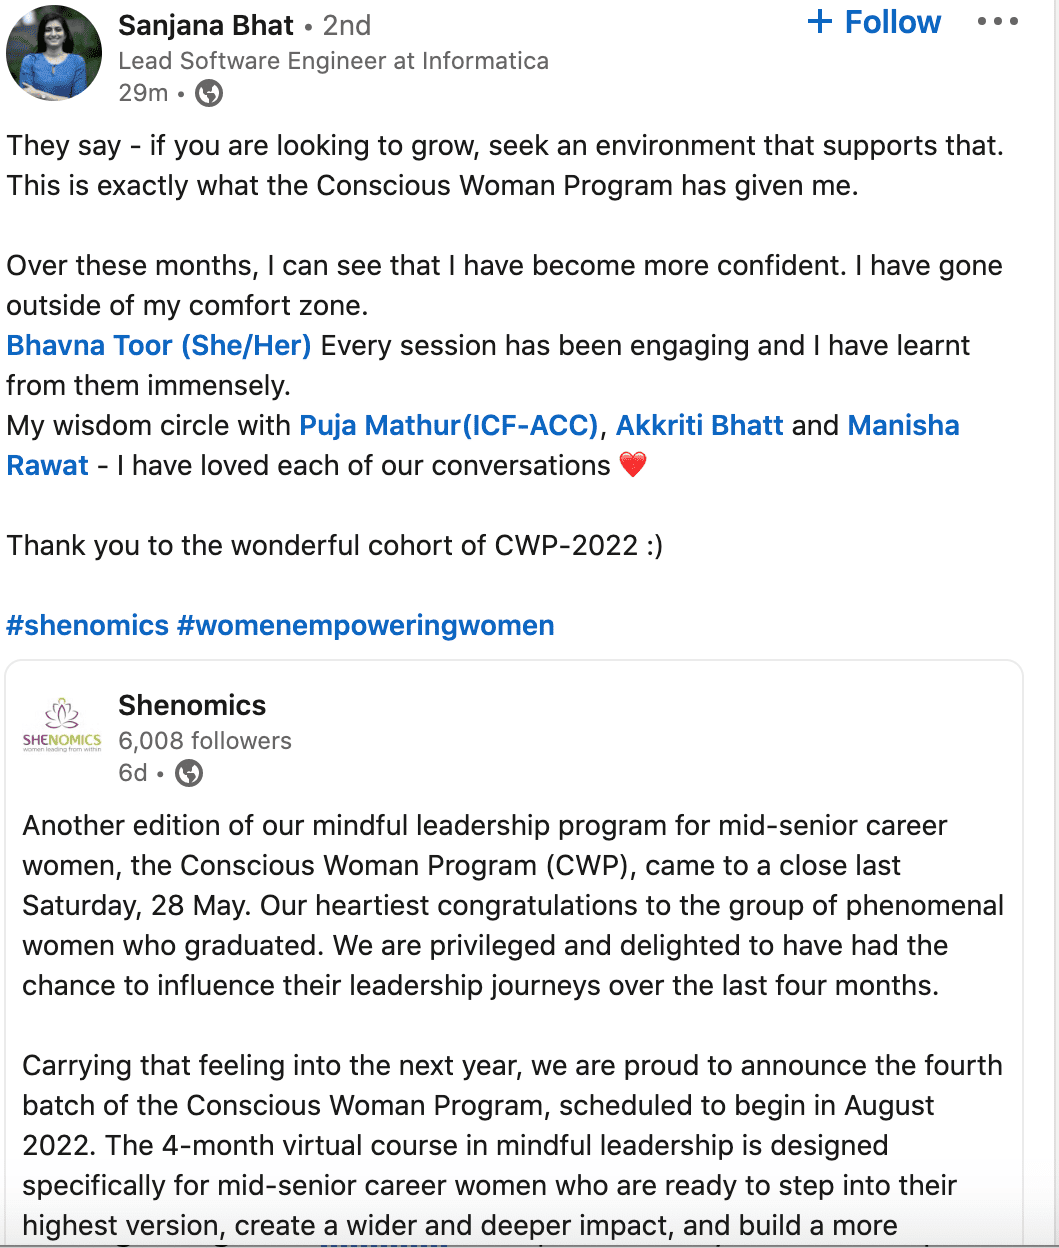
Task: Click the Lead Software Engineer at Informatica headline
Action: coord(333,61)
